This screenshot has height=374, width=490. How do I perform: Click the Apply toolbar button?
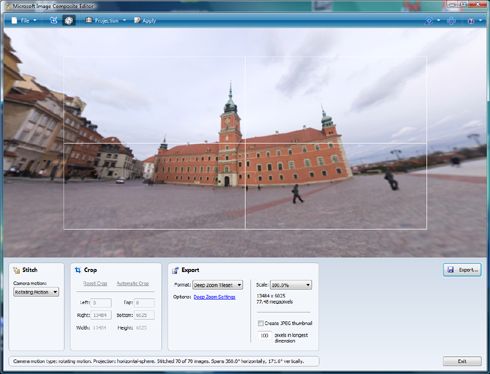click(145, 20)
